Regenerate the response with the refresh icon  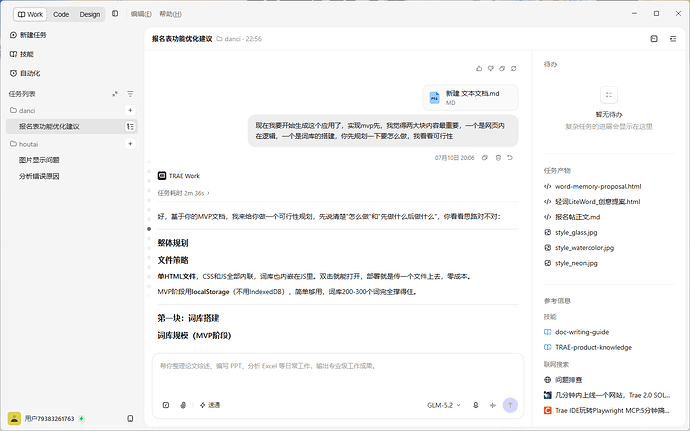coord(514,68)
